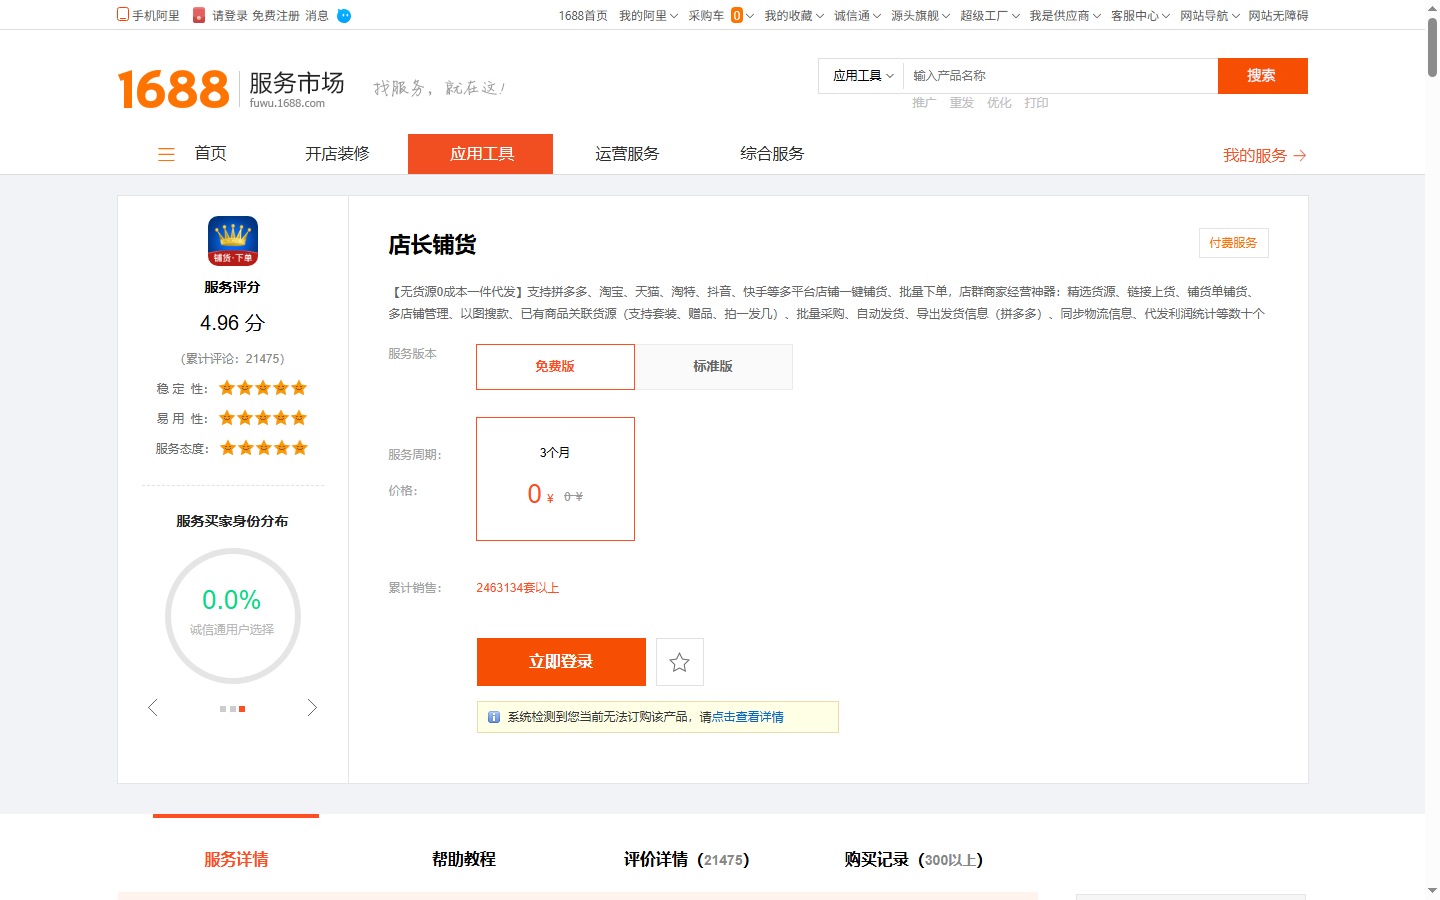1440x900 pixels.
Task: Click the 服务态度 star rating
Action: (264, 448)
